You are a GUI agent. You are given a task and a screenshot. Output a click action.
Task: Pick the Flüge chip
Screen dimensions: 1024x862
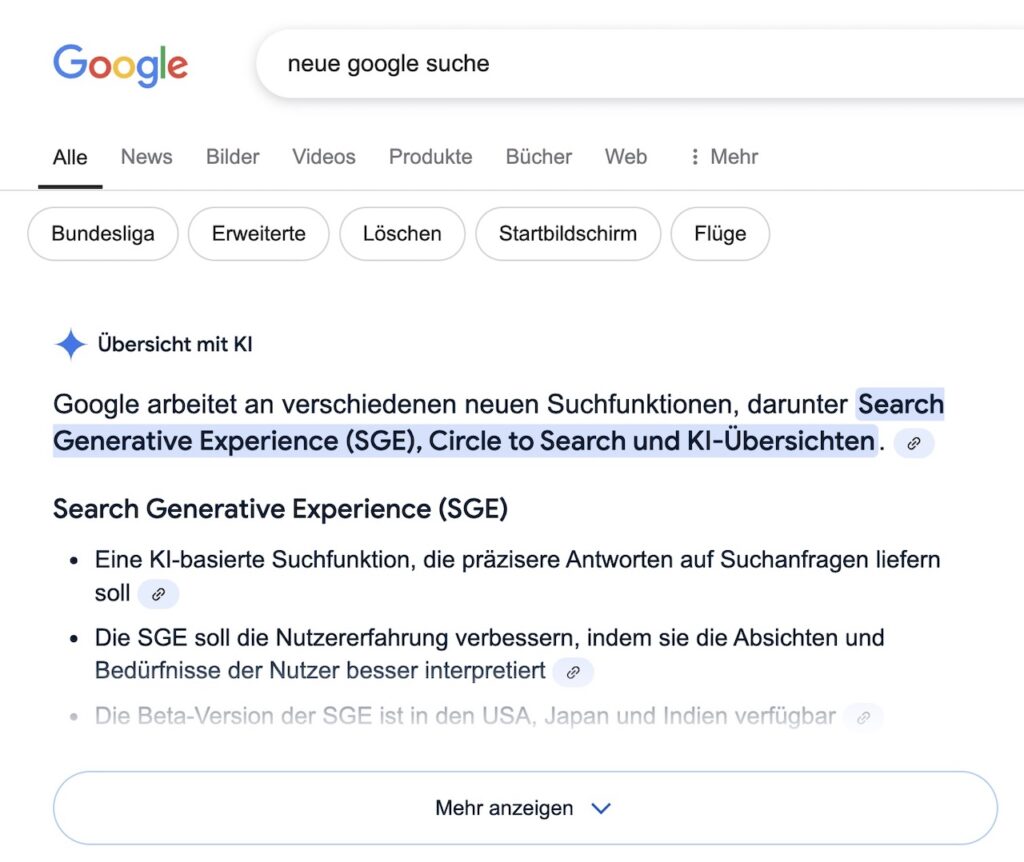[720, 234]
